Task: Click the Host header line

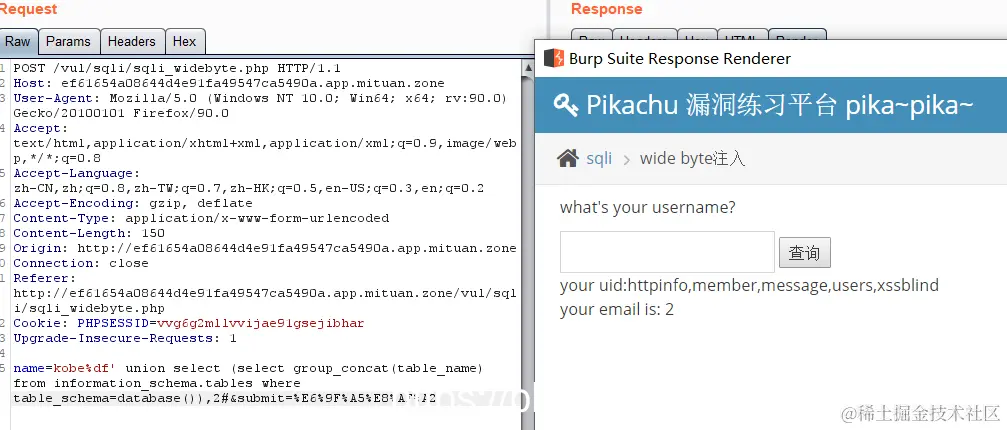Action: click(x=229, y=83)
